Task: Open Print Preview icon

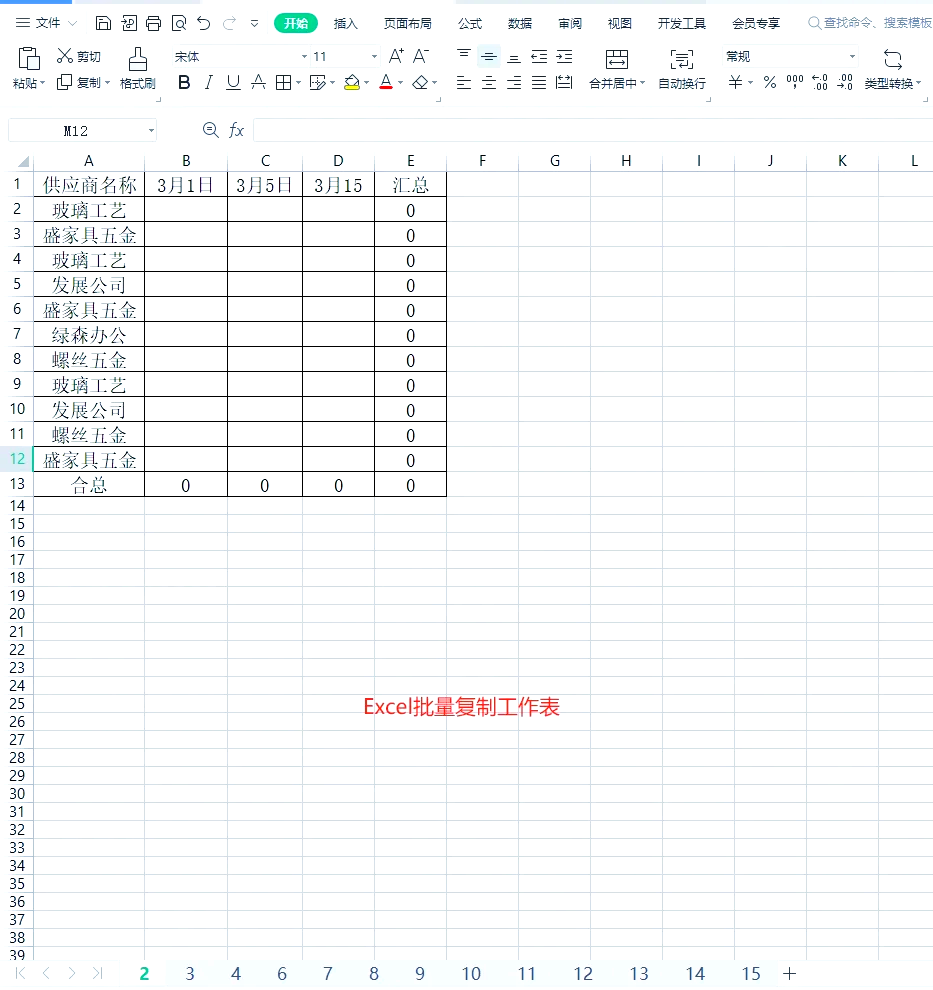Action: click(178, 23)
